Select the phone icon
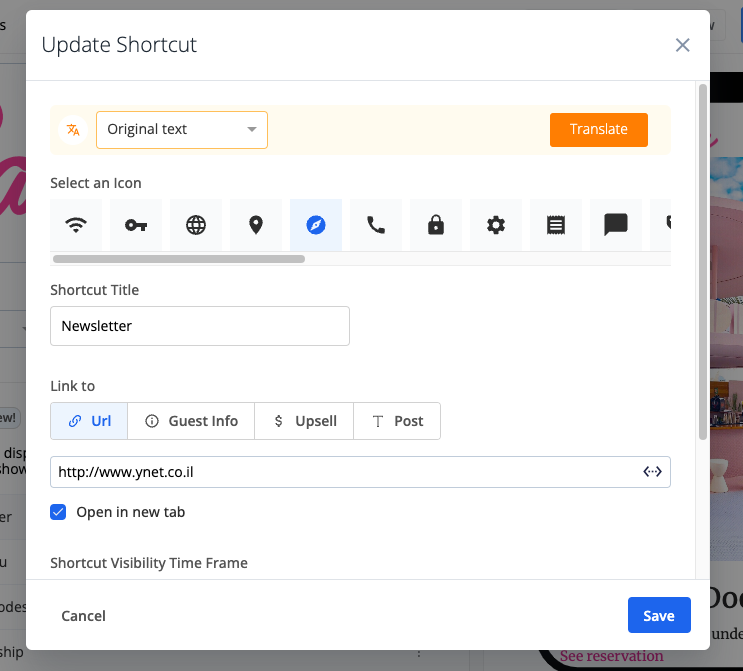 pyautogui.click(x=376, y=225)
